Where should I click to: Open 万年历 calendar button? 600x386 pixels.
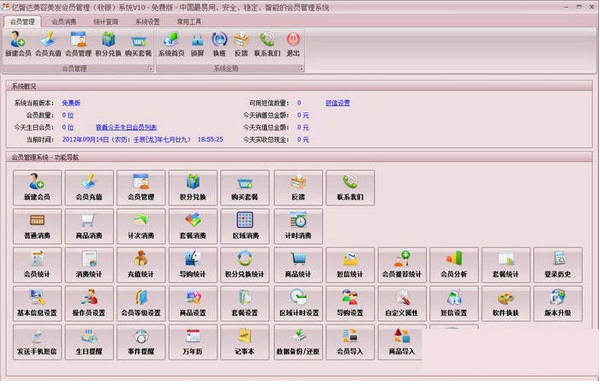click(193, 342)
